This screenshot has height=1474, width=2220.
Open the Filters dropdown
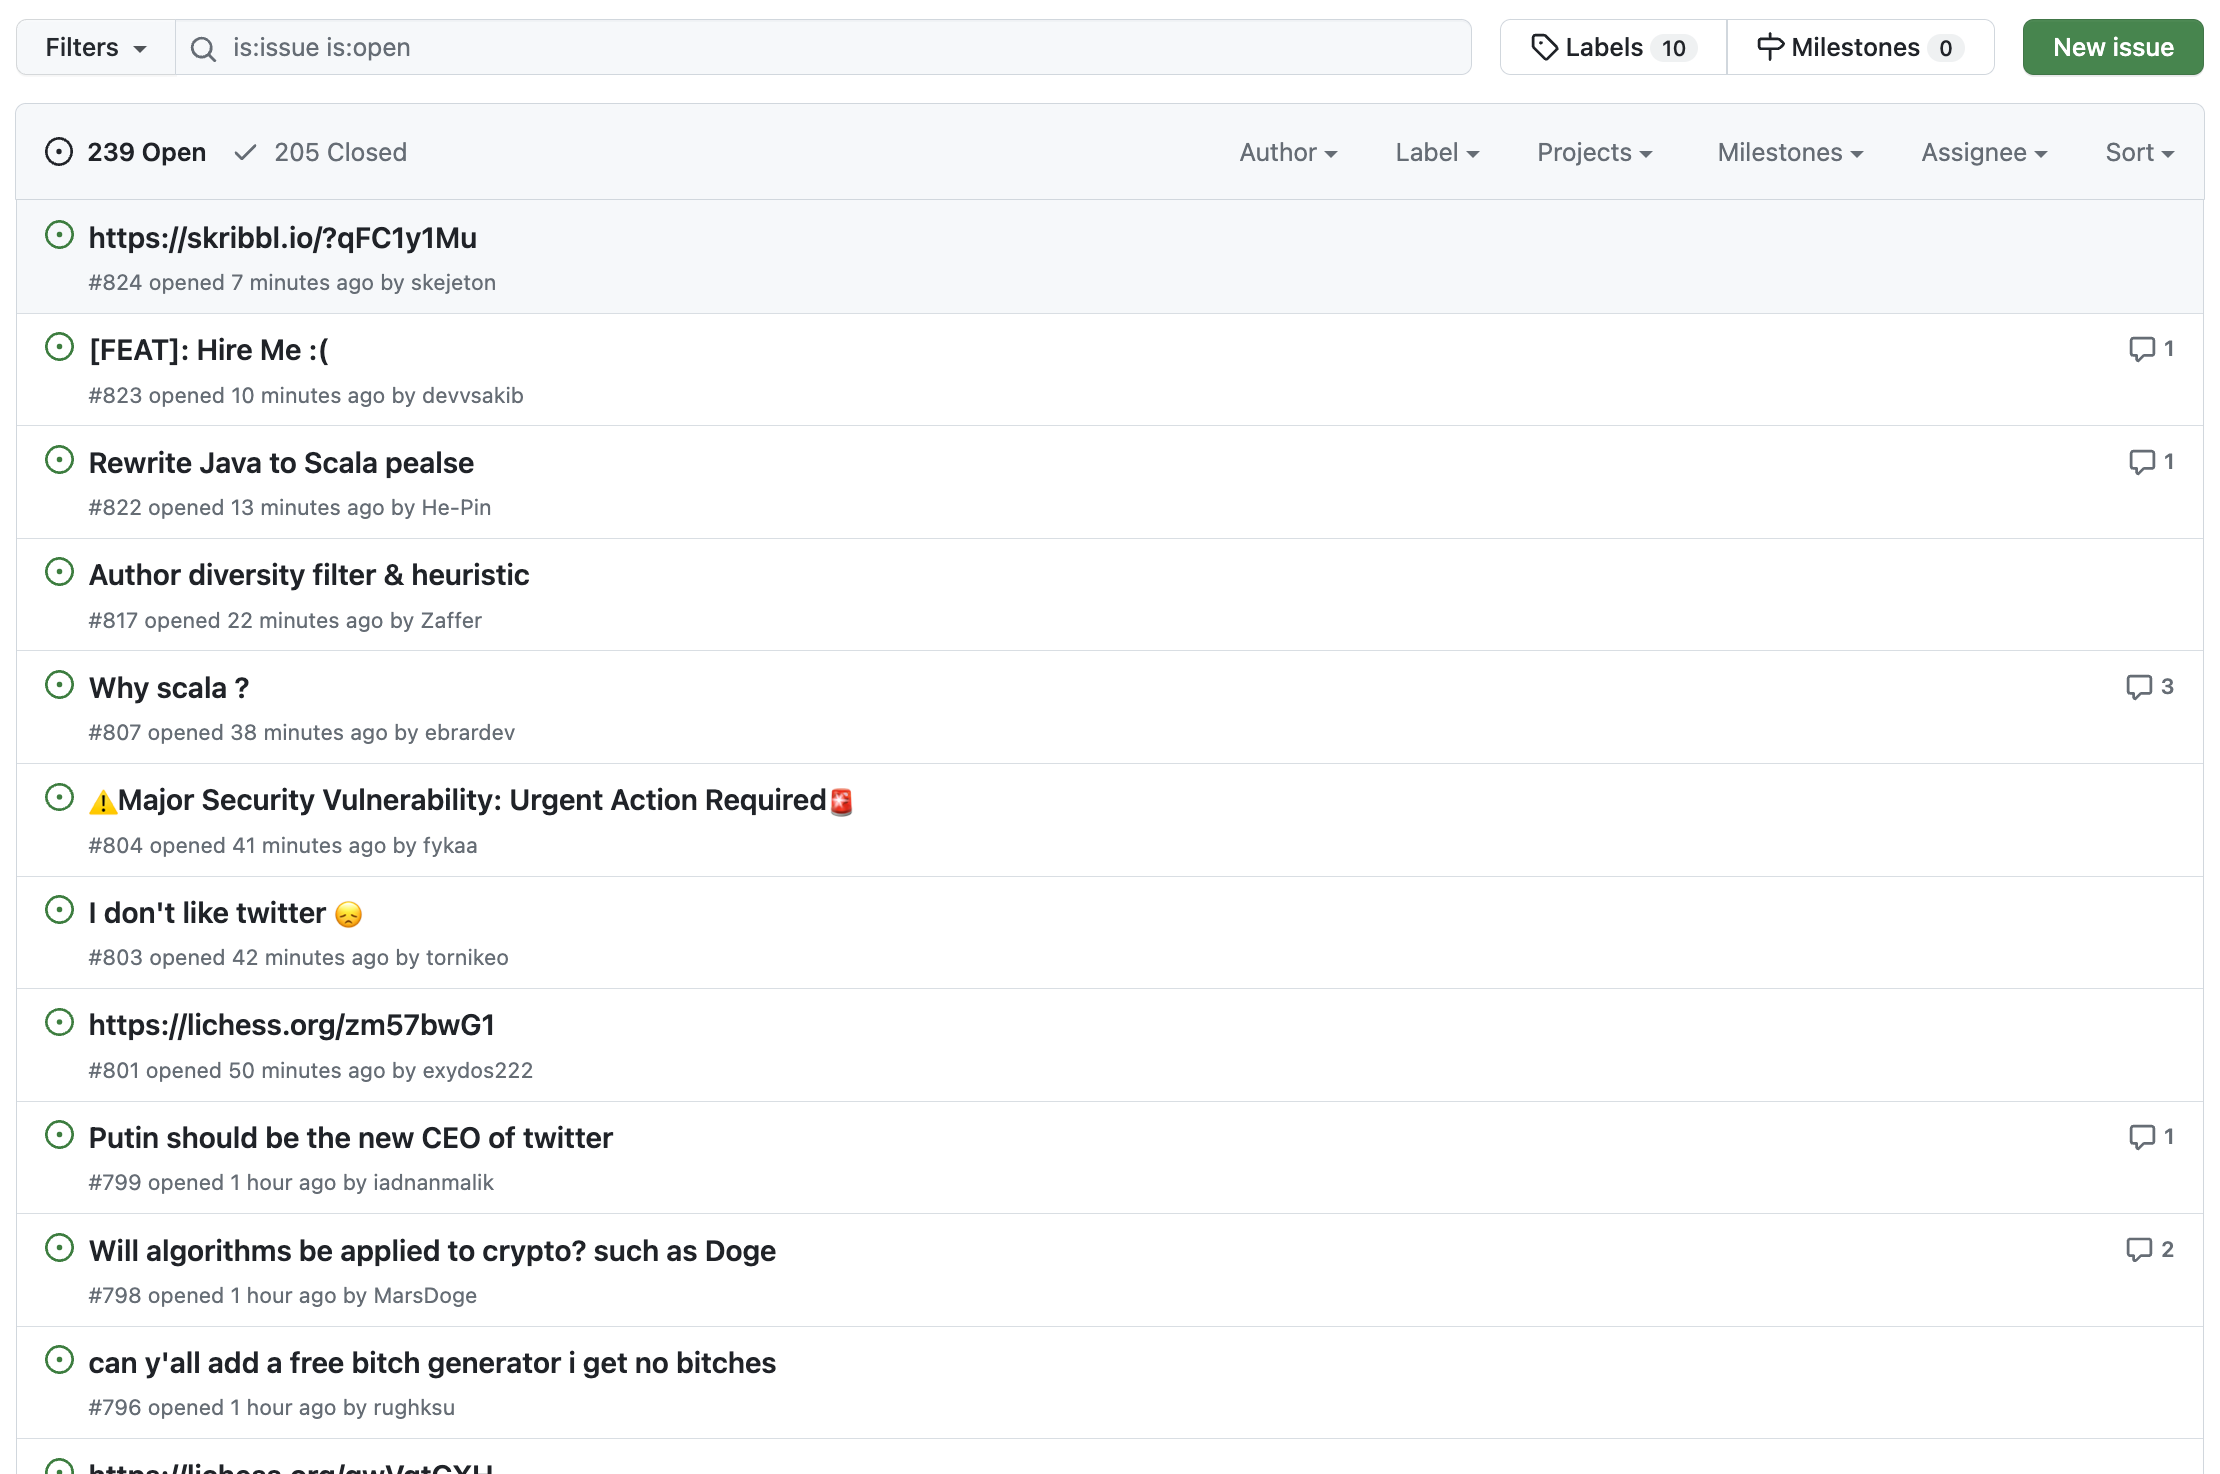(96, 48)
